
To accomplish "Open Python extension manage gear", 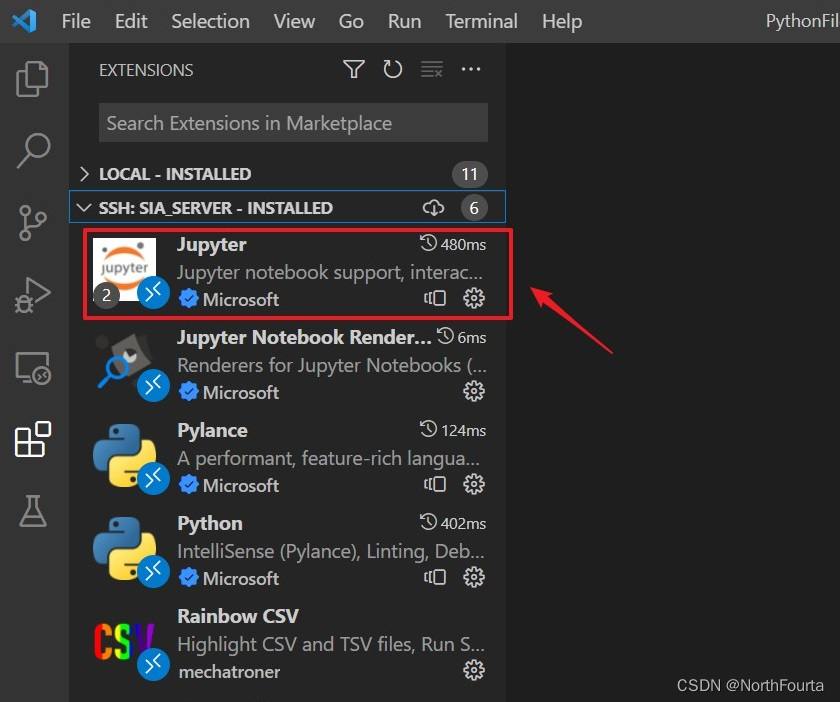I will 474,577.
